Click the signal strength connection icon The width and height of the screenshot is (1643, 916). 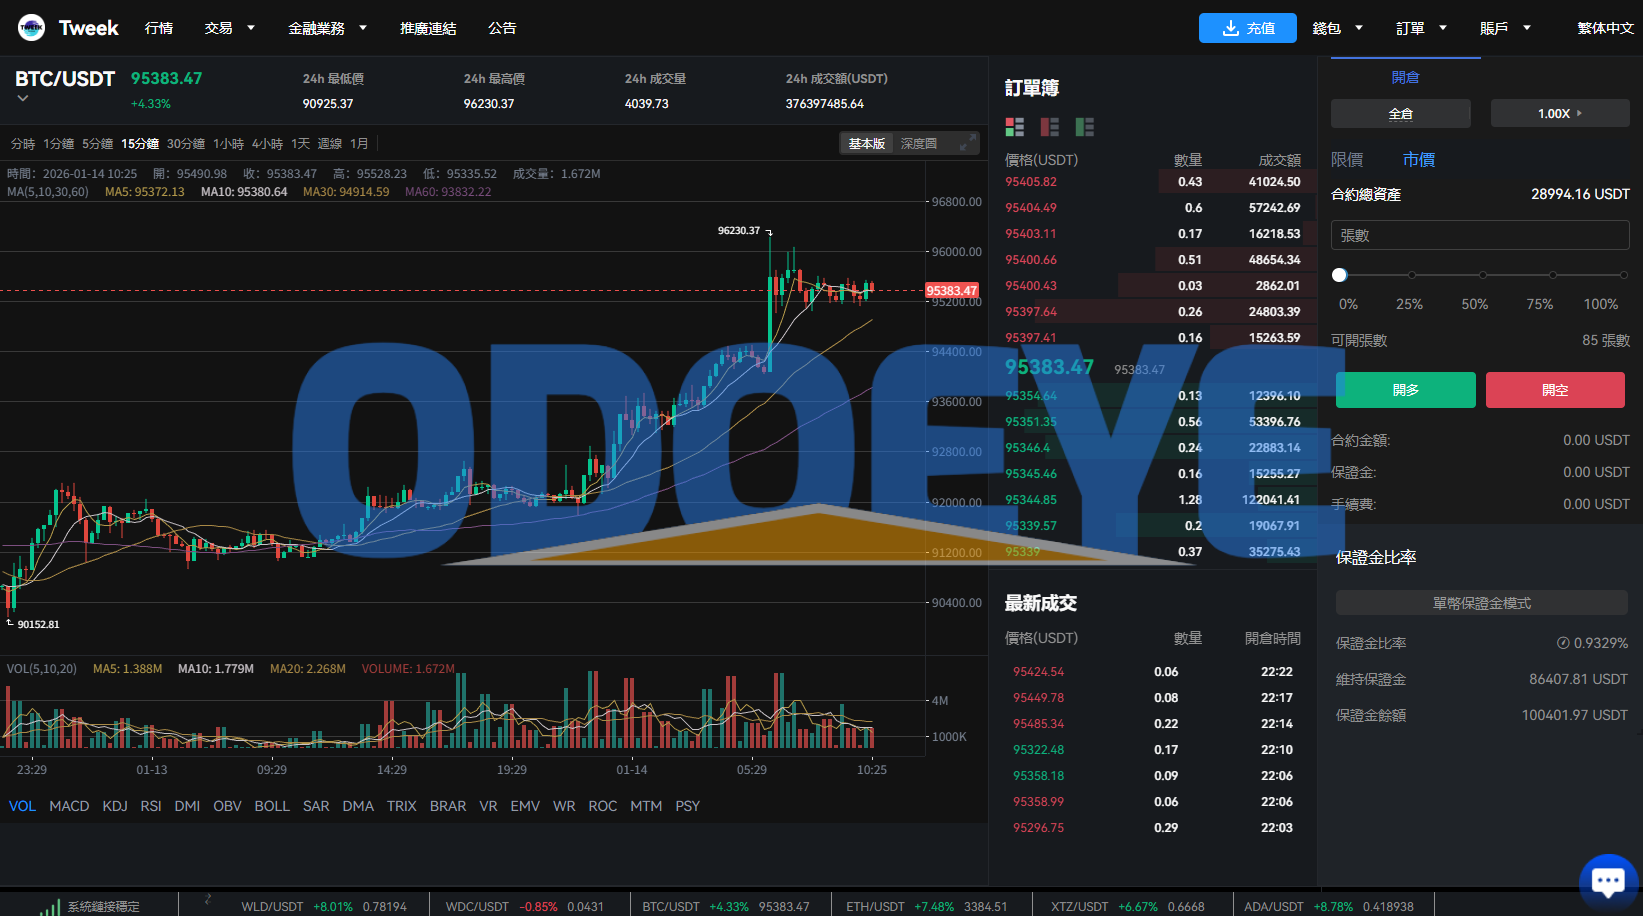coord(50,906)
